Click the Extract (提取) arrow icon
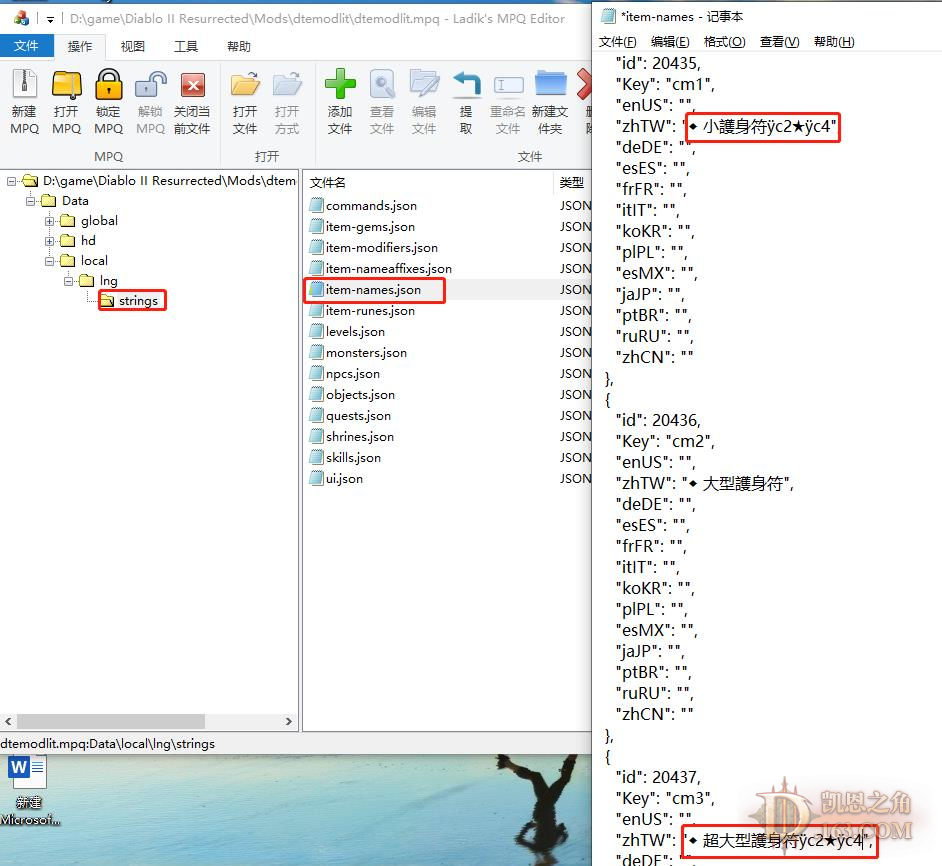This screenshot has width=942, height=866. pyautogui.click(x=466, y=84)
